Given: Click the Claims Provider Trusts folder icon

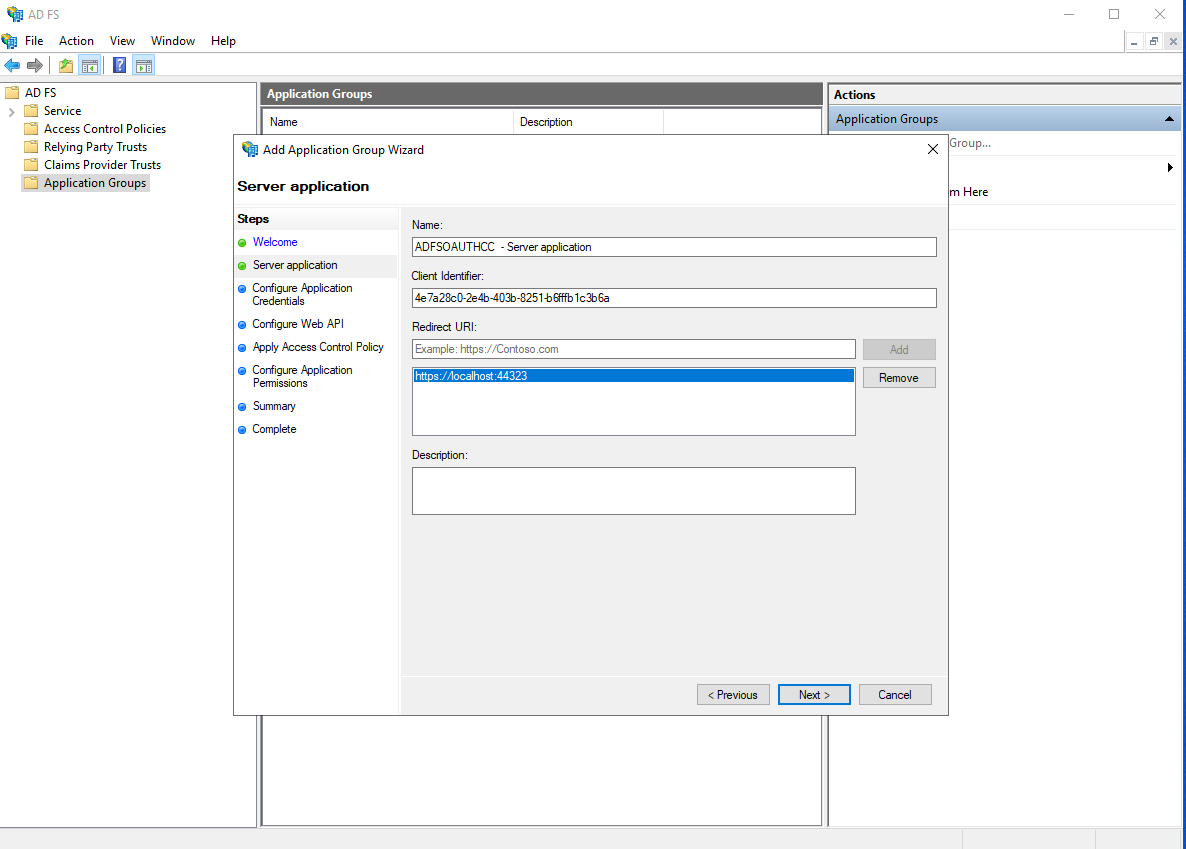Looking at the screenshot, I should [x=31, y=164].
